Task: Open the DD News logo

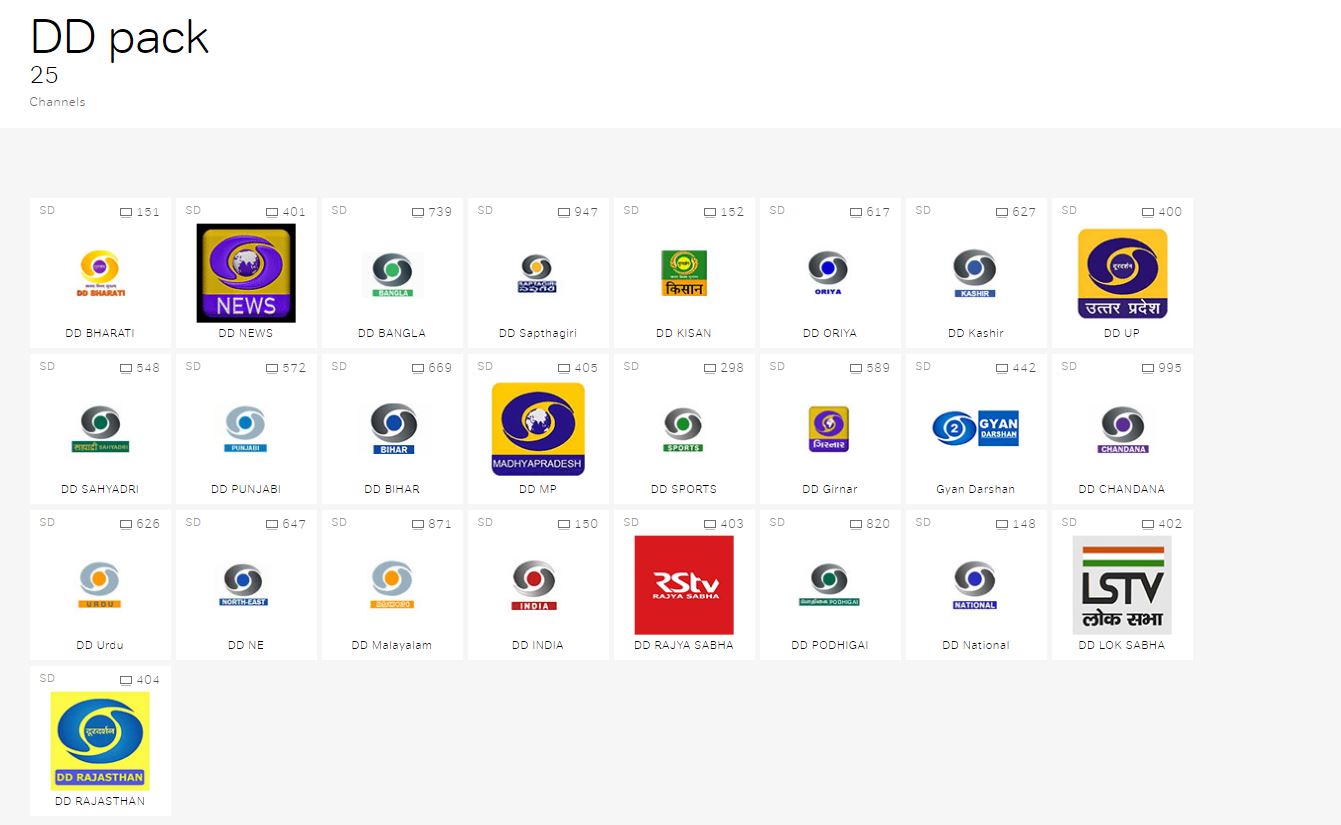Action: [x=246, y=273]
